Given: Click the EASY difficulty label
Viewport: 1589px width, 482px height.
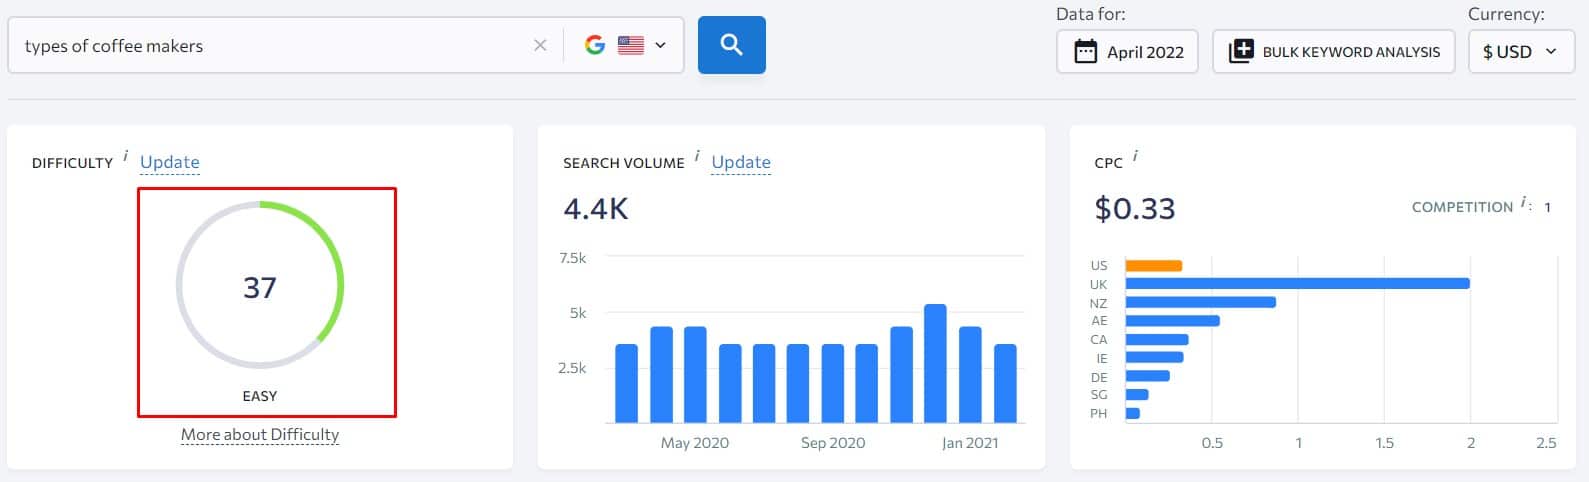Looking at the screenshot, I should pyautogui.click(x=260, y=396).
